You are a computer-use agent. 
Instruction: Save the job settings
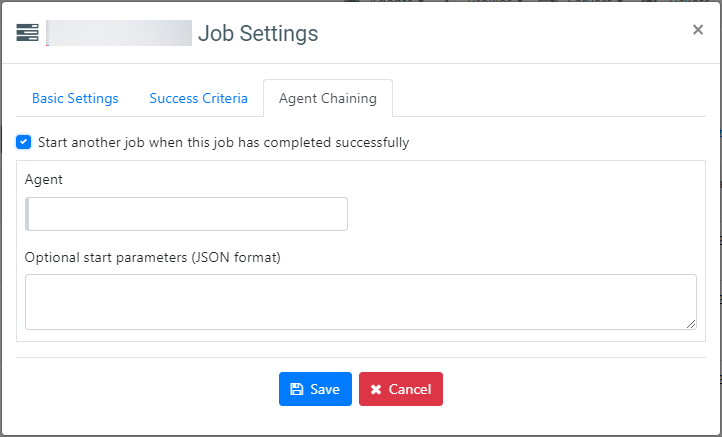coord(315,389)
